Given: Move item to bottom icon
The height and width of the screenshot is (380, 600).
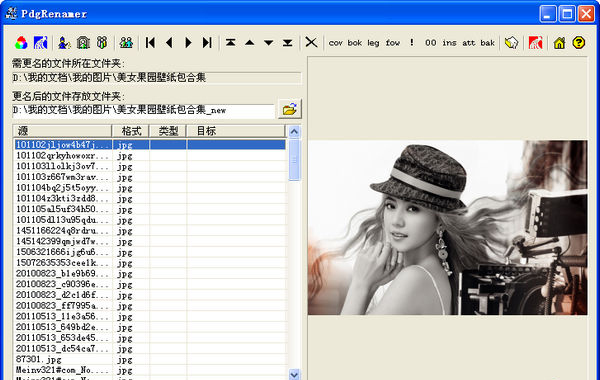Looking at the screenshot, I should click(288, 42).
